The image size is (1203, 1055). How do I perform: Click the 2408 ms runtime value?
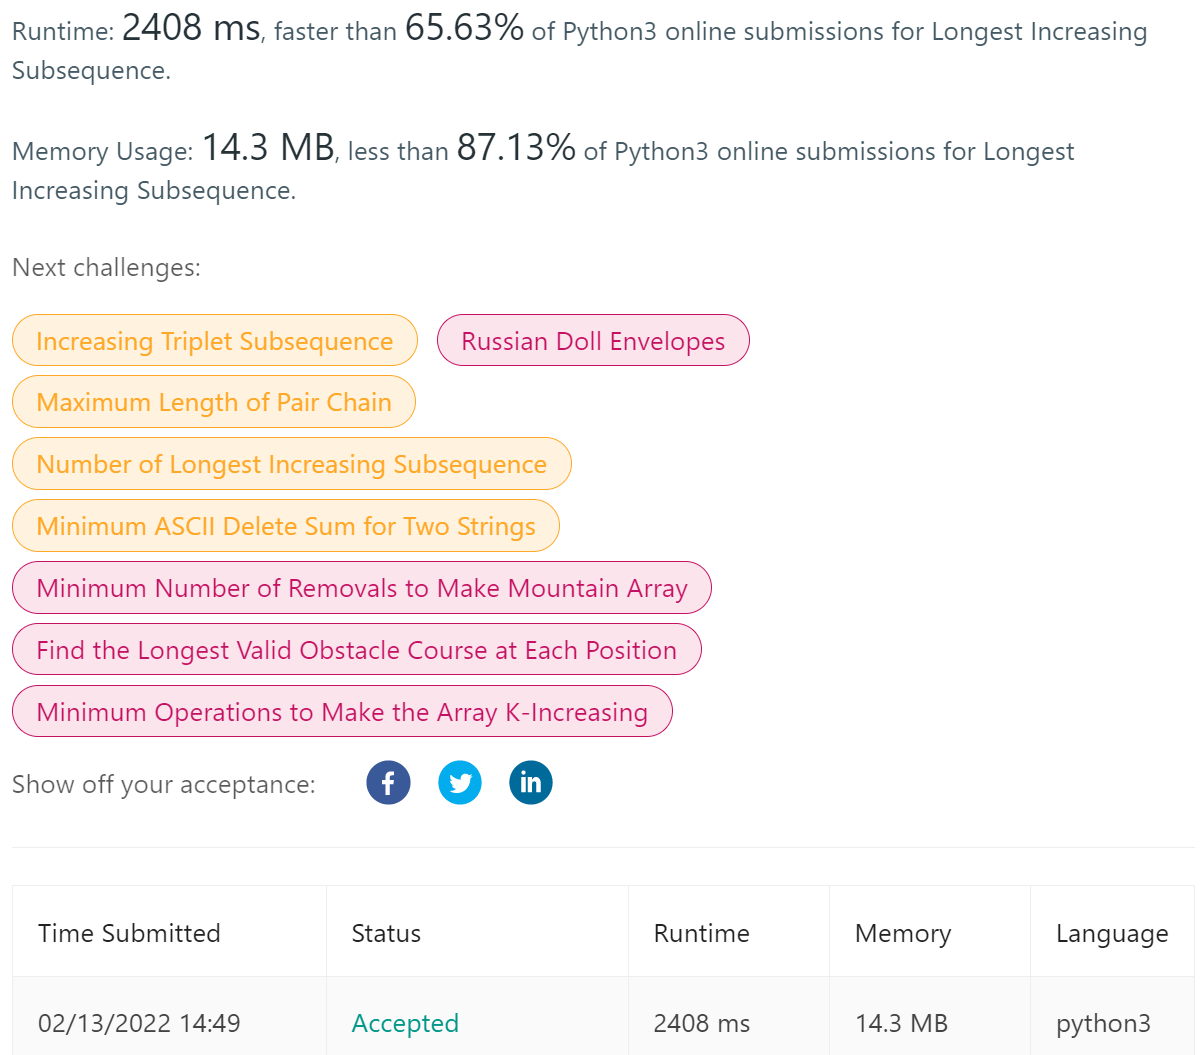coord(701,1023)
